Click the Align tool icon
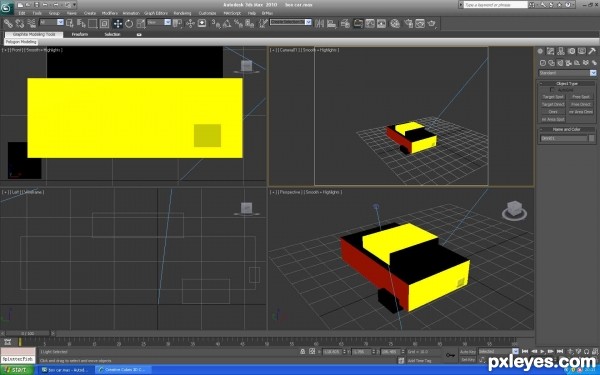600x375 pixels. click(331, 24)
